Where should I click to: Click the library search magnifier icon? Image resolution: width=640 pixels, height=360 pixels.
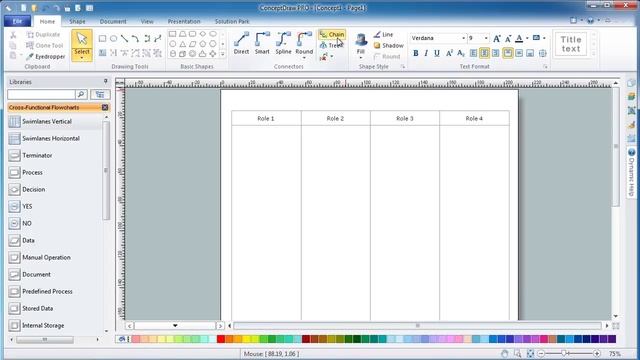click(x=81, y=95)
